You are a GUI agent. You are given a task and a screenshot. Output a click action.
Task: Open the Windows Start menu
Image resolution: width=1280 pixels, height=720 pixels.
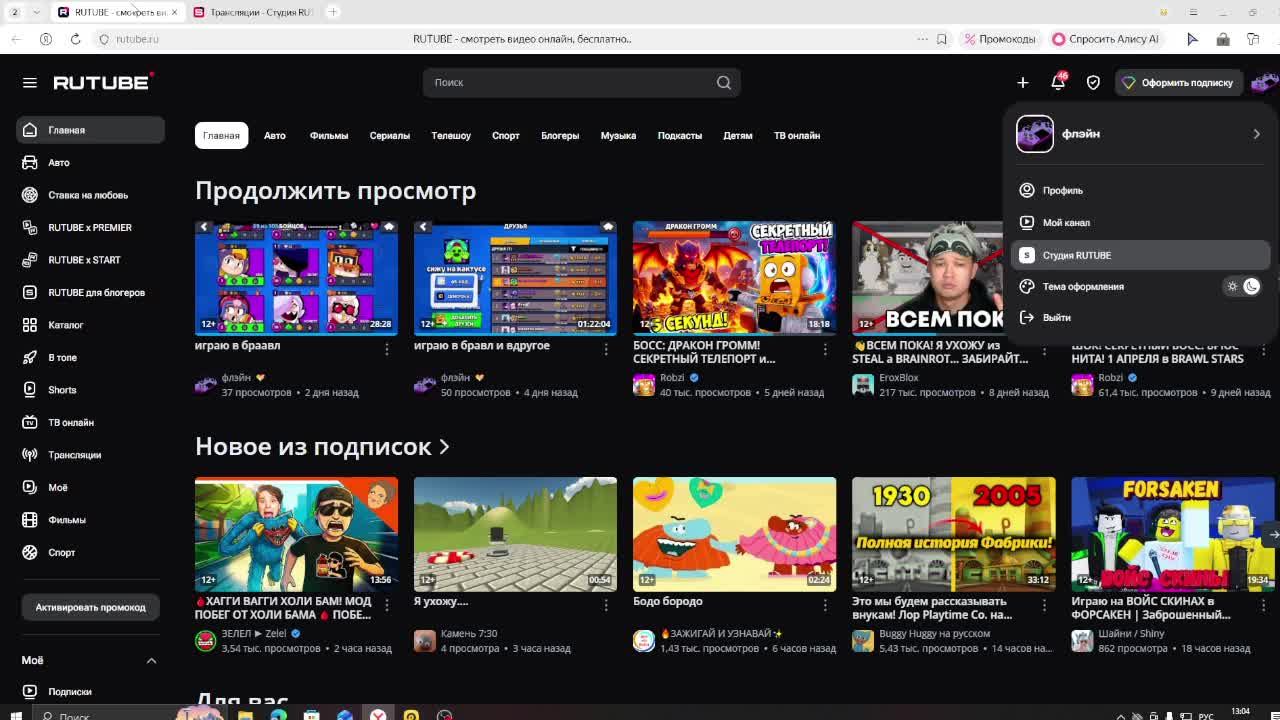(x=16, y=715)
